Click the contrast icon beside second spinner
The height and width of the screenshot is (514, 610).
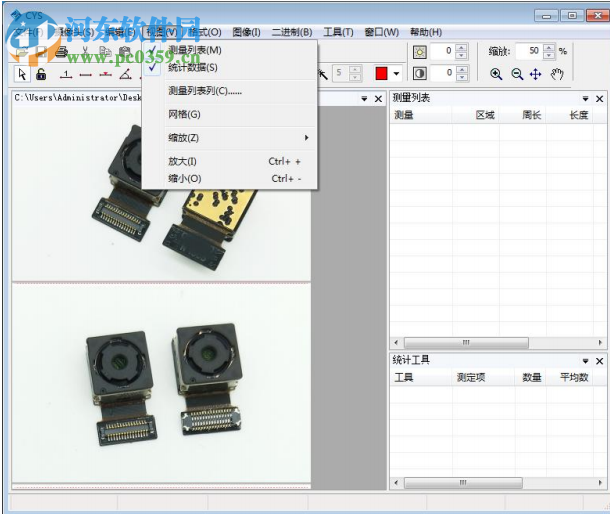coord(420,73)
